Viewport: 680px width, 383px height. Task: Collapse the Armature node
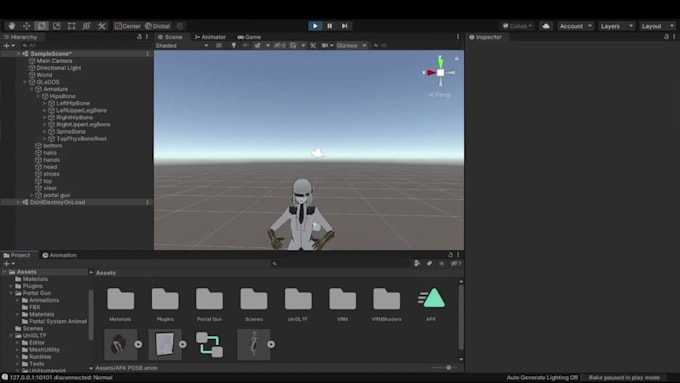point(31,89)
